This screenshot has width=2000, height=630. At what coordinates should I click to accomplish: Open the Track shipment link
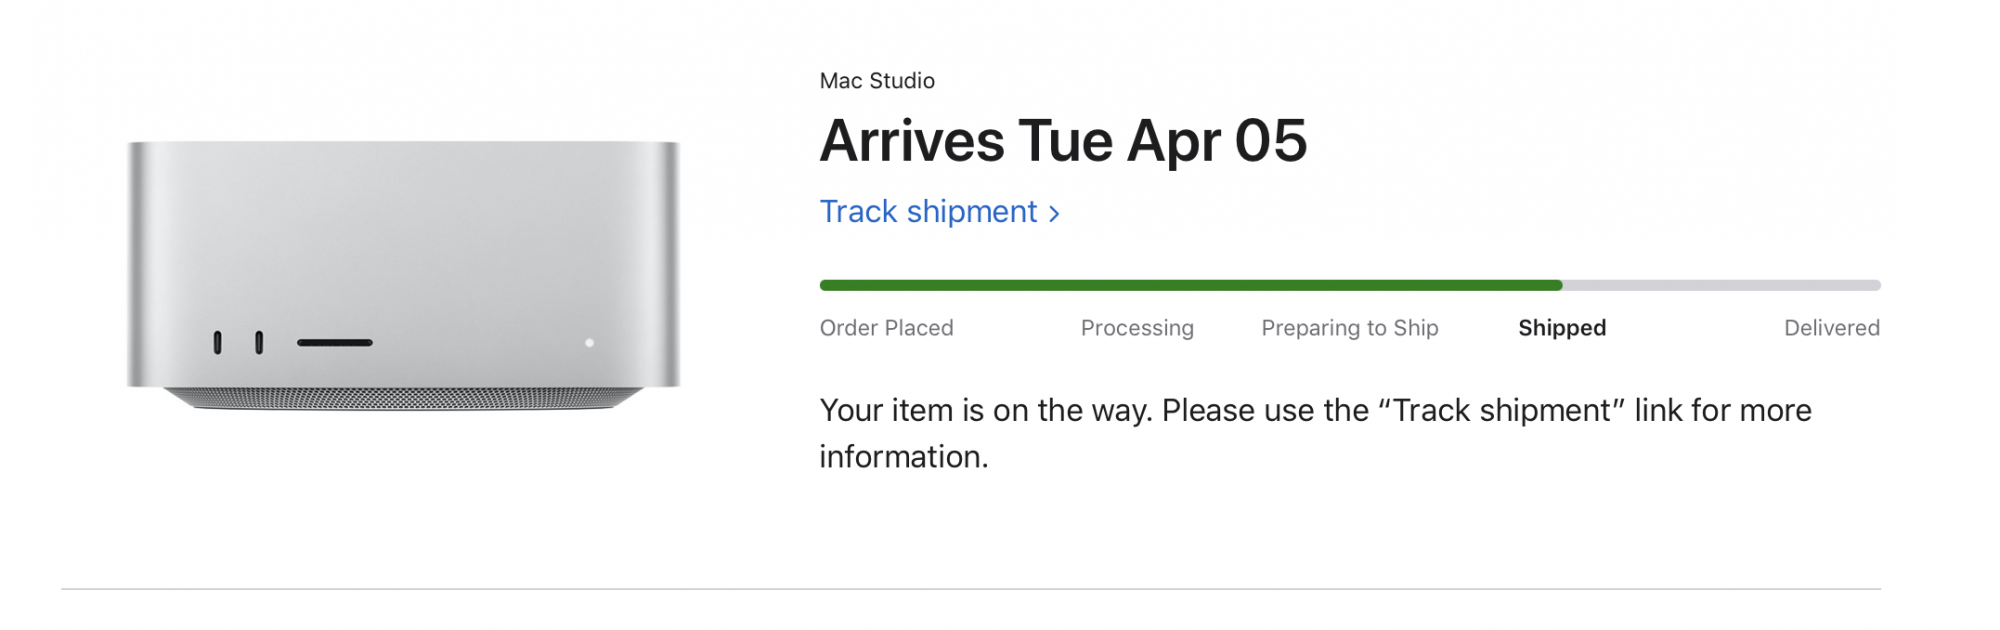pyautogui.click(x=928, y=212)
